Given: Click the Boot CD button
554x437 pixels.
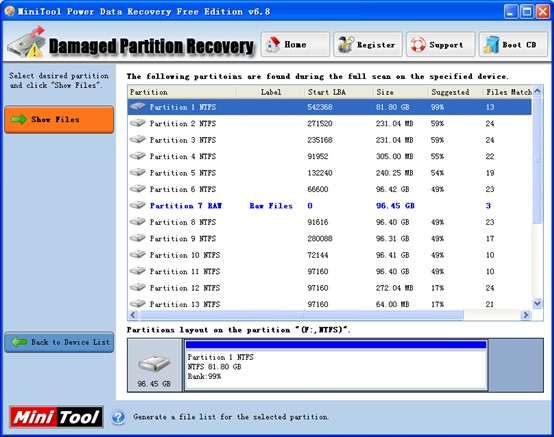Looking at the screenshot, I should 513,45.
